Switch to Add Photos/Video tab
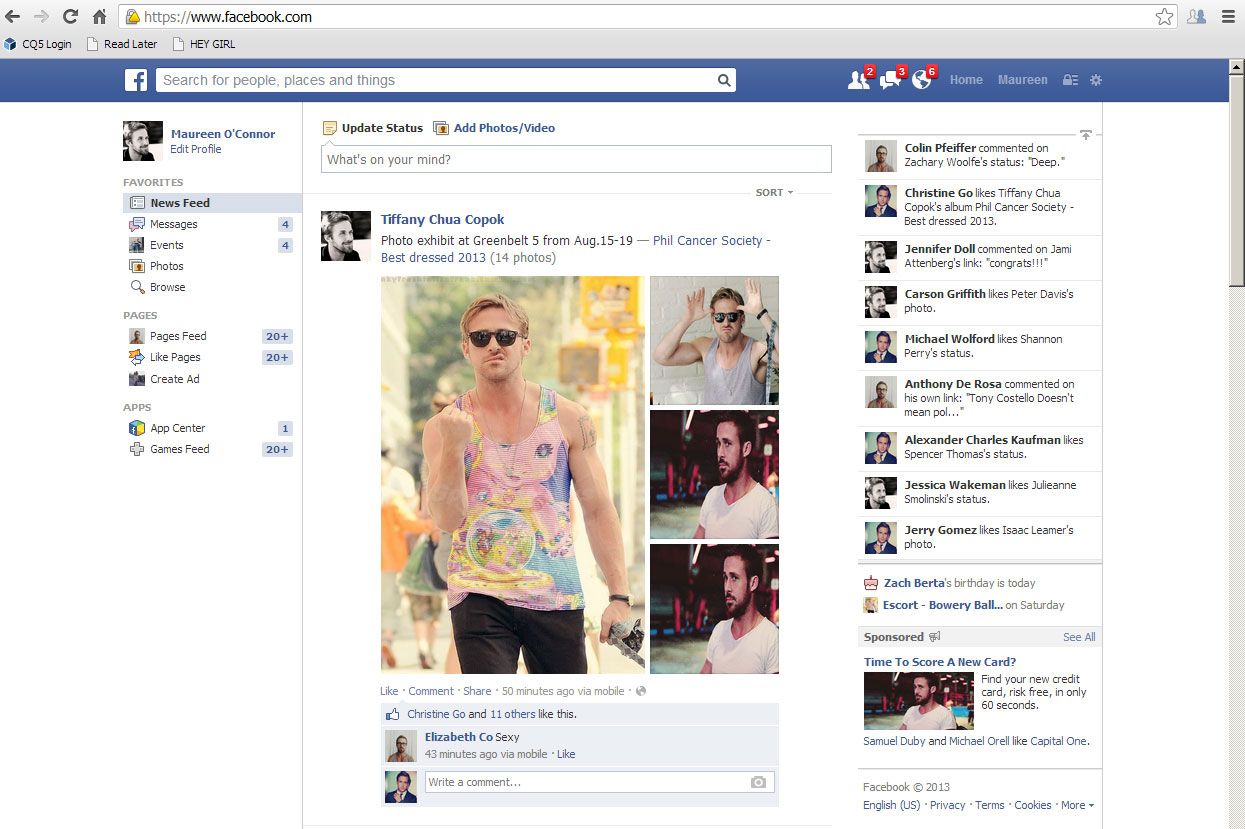The width and height of the screenshot is (1245, 829). click(503, 128)
